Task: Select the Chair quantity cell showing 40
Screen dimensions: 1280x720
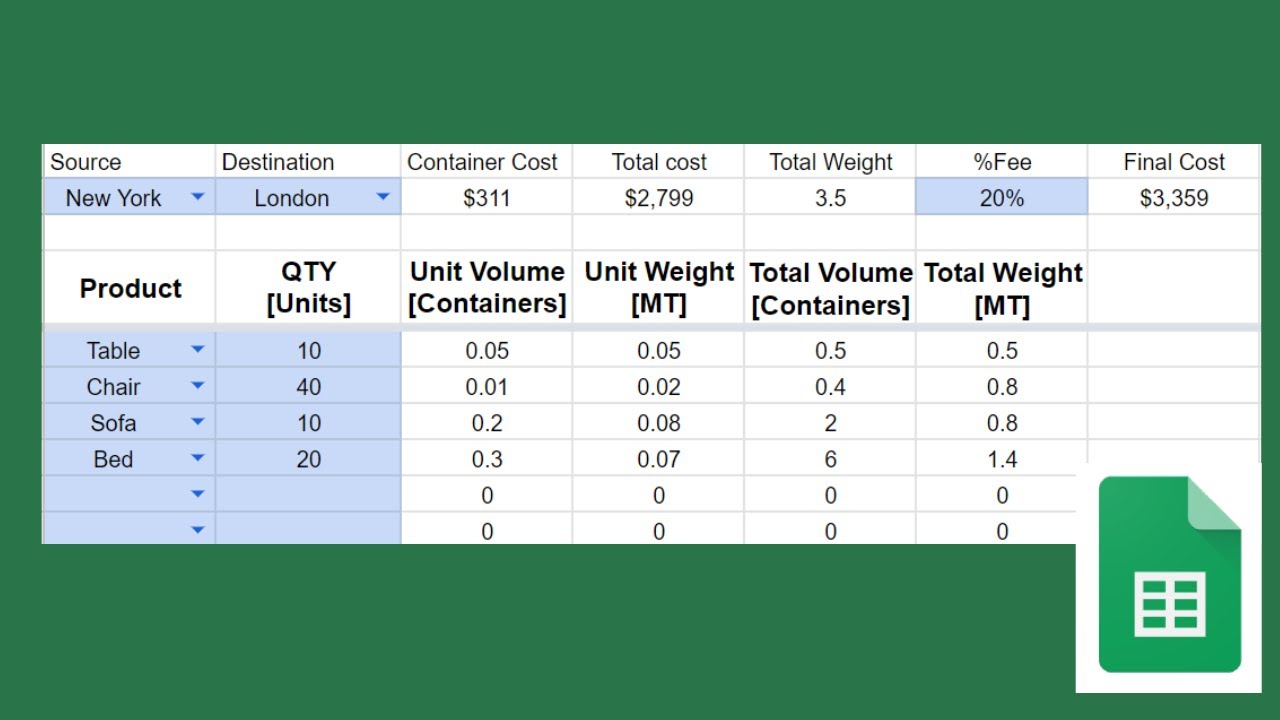Action: pyautogui.click(x=308, y=387)
